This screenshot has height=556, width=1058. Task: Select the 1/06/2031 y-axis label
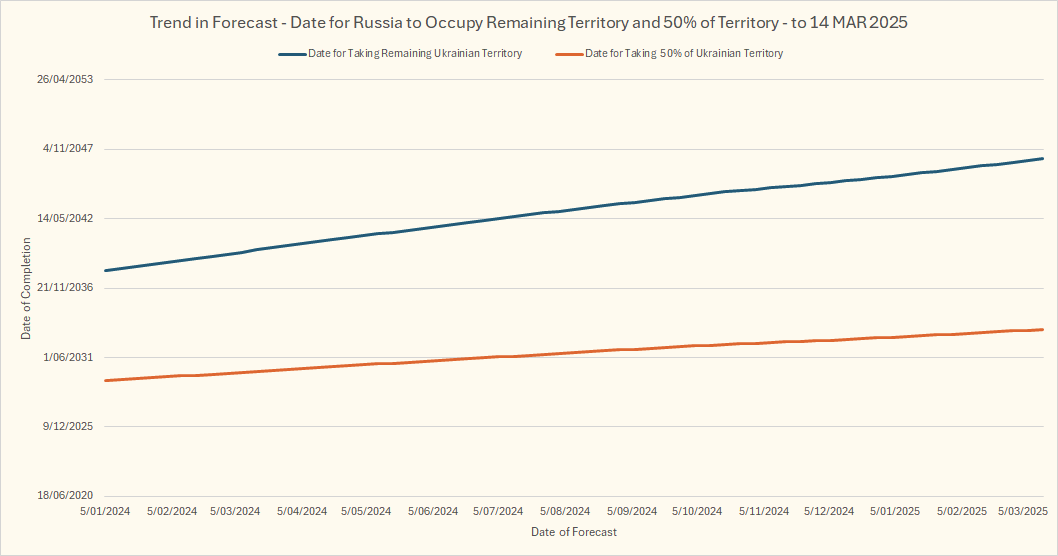tap(68, 357)
